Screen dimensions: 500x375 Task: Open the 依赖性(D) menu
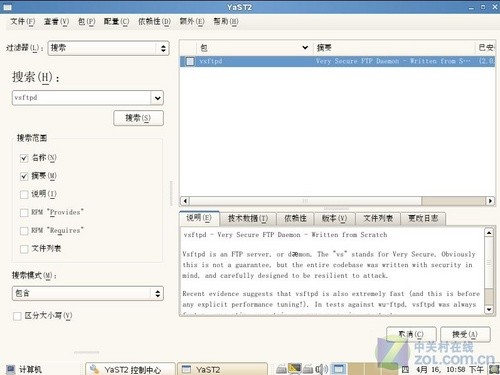[x=154, y=22]
